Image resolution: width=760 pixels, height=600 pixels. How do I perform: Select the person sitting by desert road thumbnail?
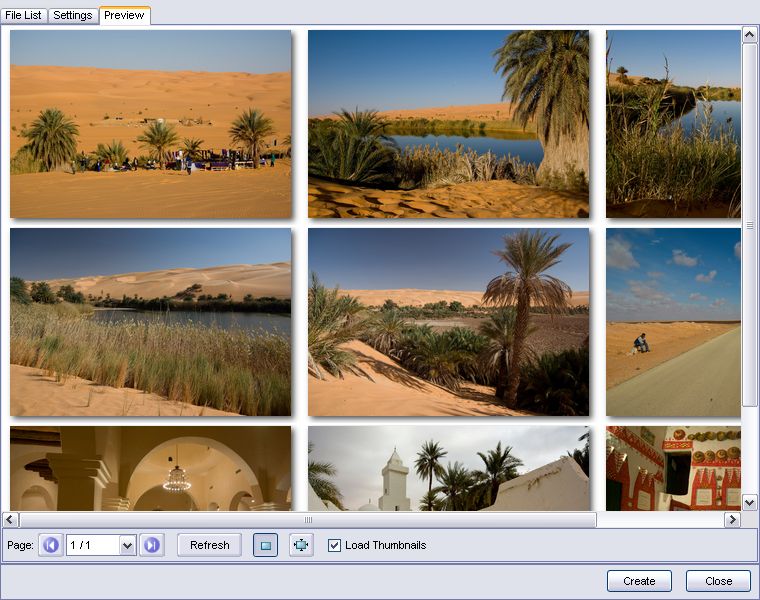673,322
